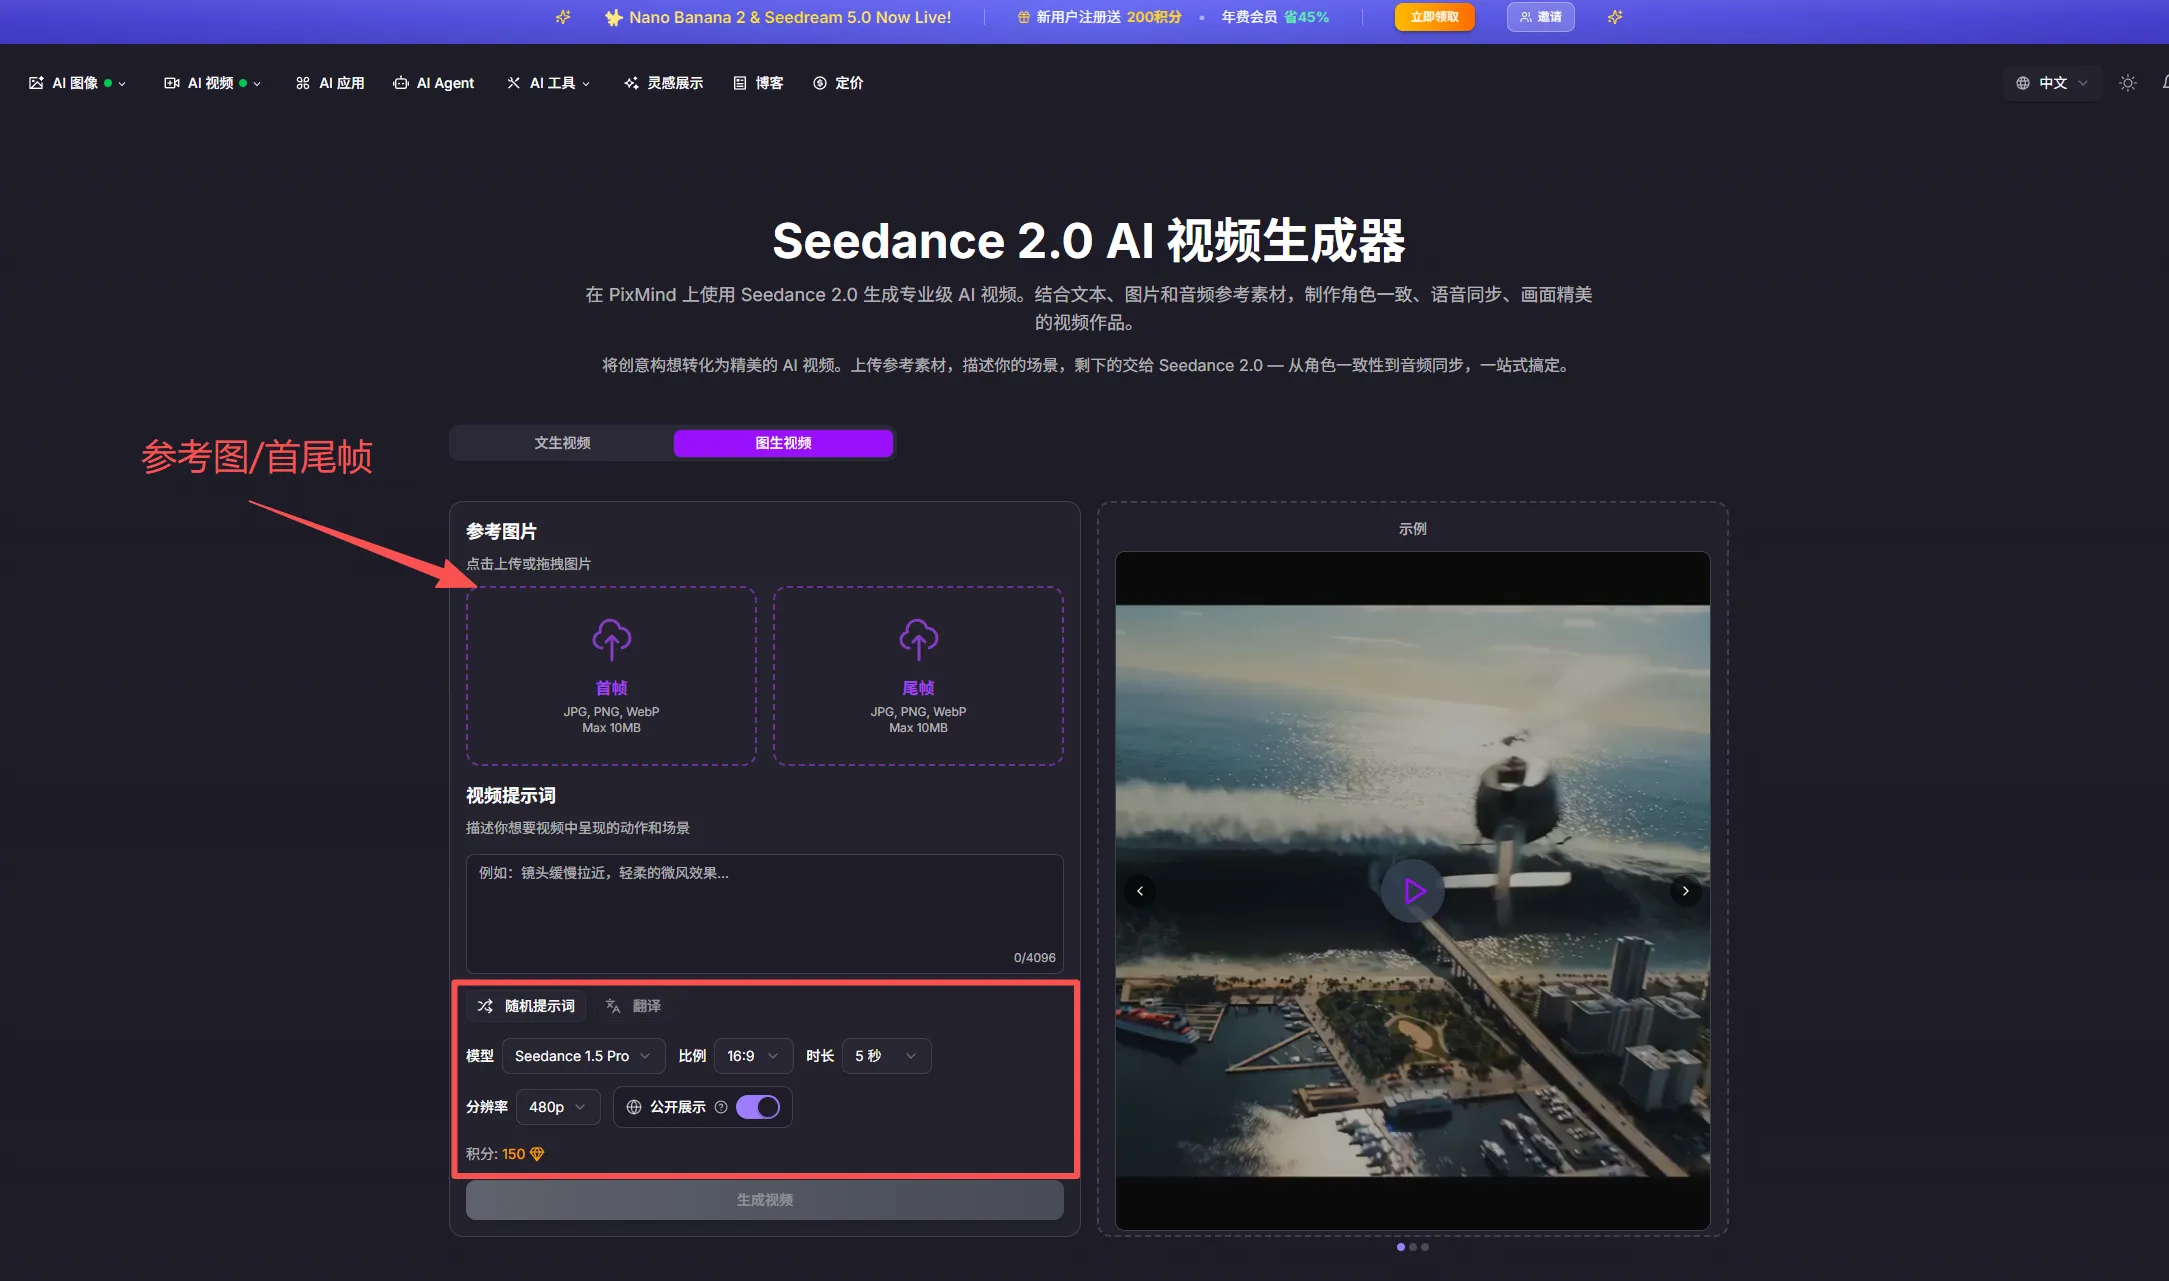Click the 翻译 translate button
2169x1281 pixels.
coord(633,1006)
